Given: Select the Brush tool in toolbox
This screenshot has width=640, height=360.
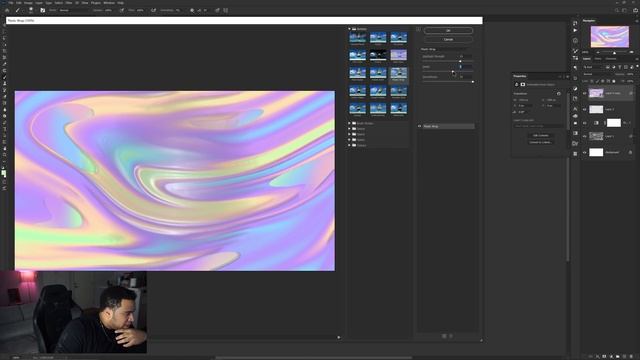Looking at the screenshot, I should (4, 77).
